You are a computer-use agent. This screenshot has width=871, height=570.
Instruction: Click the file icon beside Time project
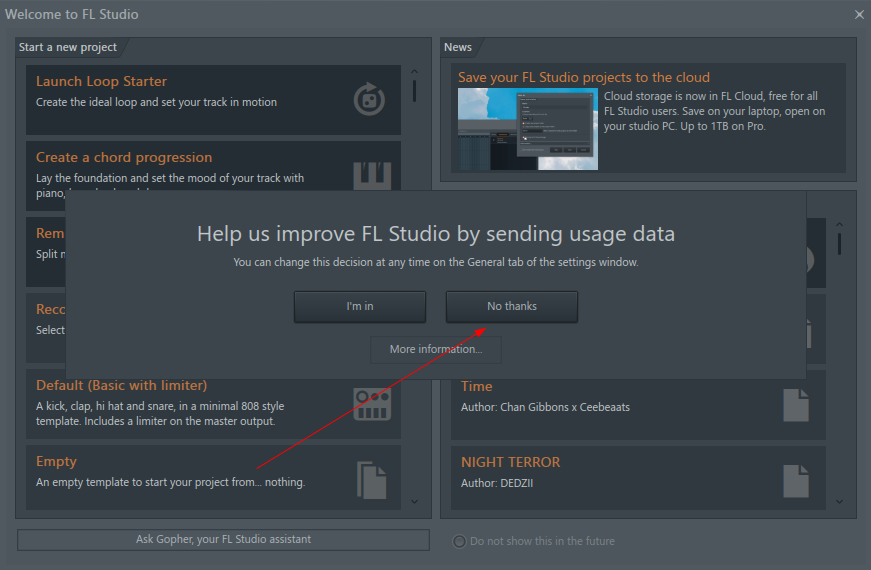point(796,405)
